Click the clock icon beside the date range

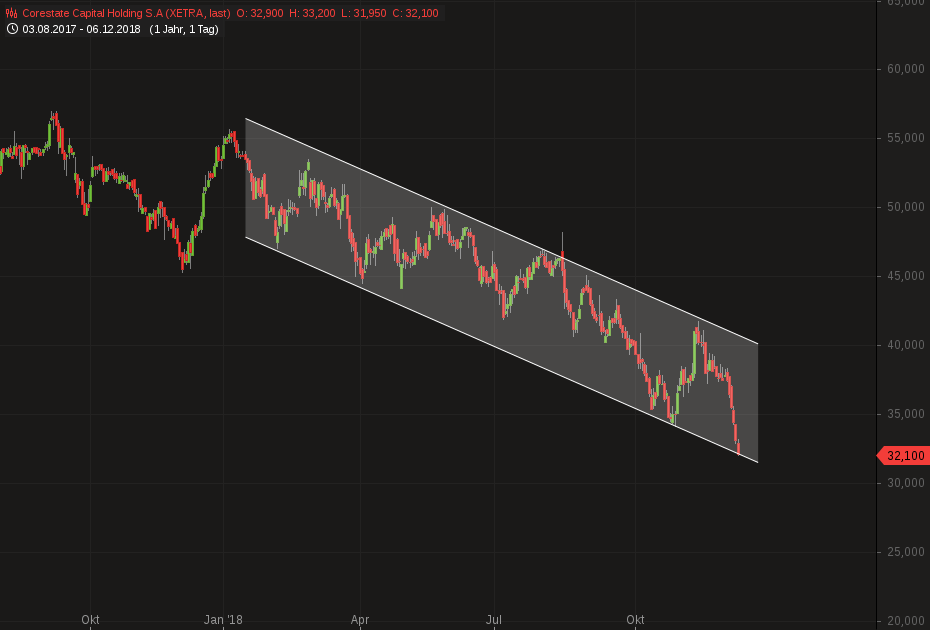point(10,31)
